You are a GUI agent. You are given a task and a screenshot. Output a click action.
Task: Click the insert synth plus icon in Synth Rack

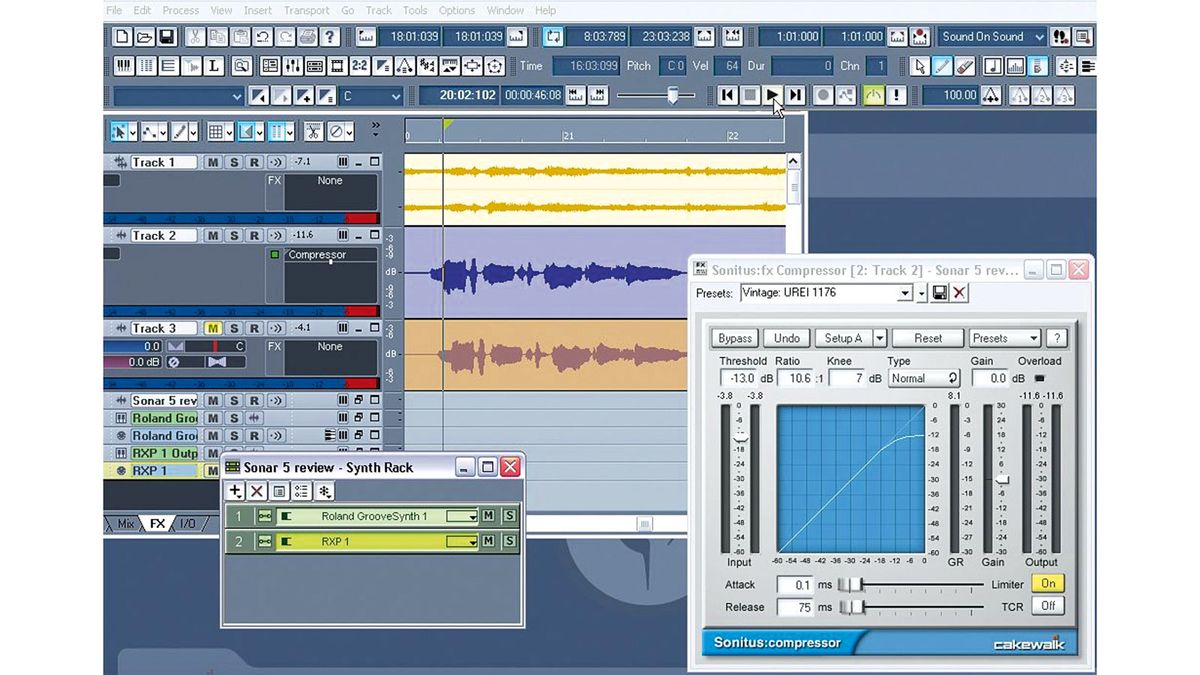click(234, 491)
